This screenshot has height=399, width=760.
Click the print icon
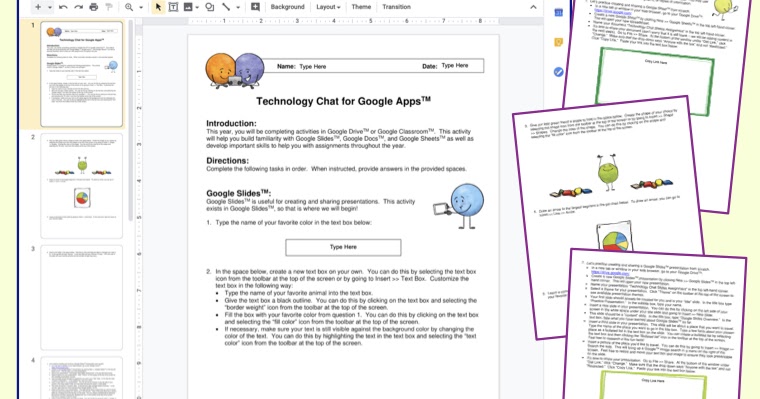coord(94,7)
